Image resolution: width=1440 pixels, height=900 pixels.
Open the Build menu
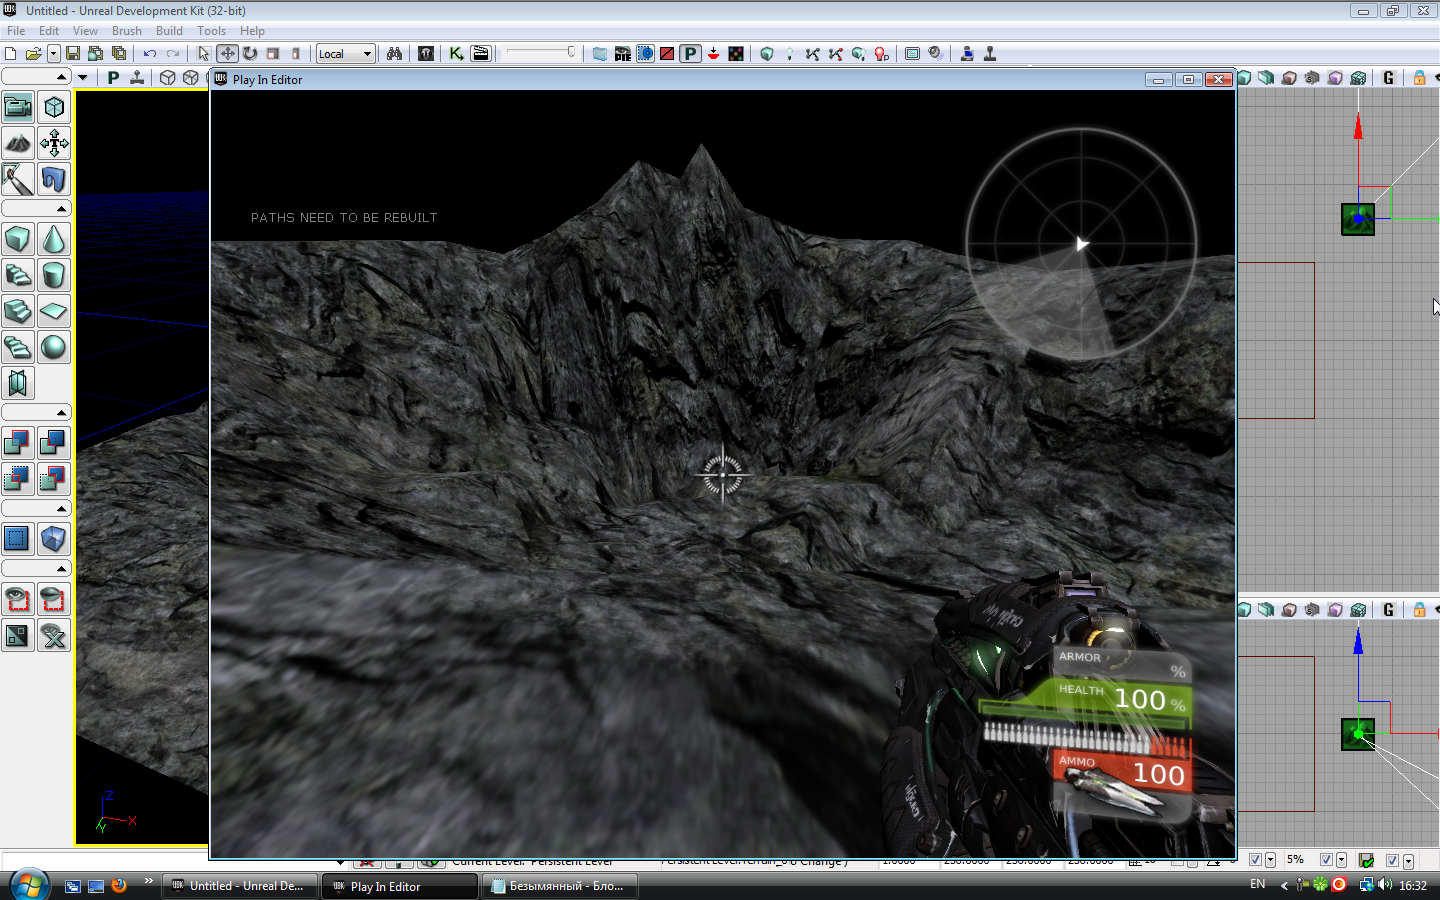pos(169,31)
